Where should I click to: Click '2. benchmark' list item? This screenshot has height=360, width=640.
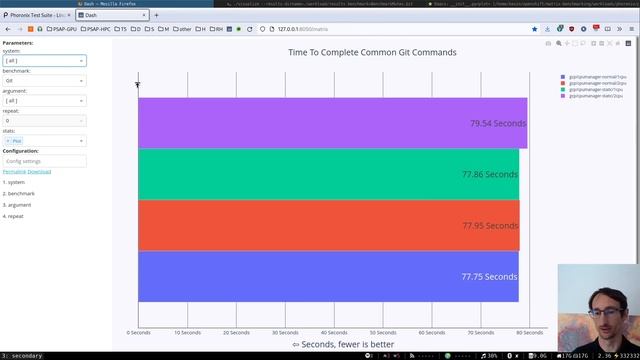(x=19, y=193)
